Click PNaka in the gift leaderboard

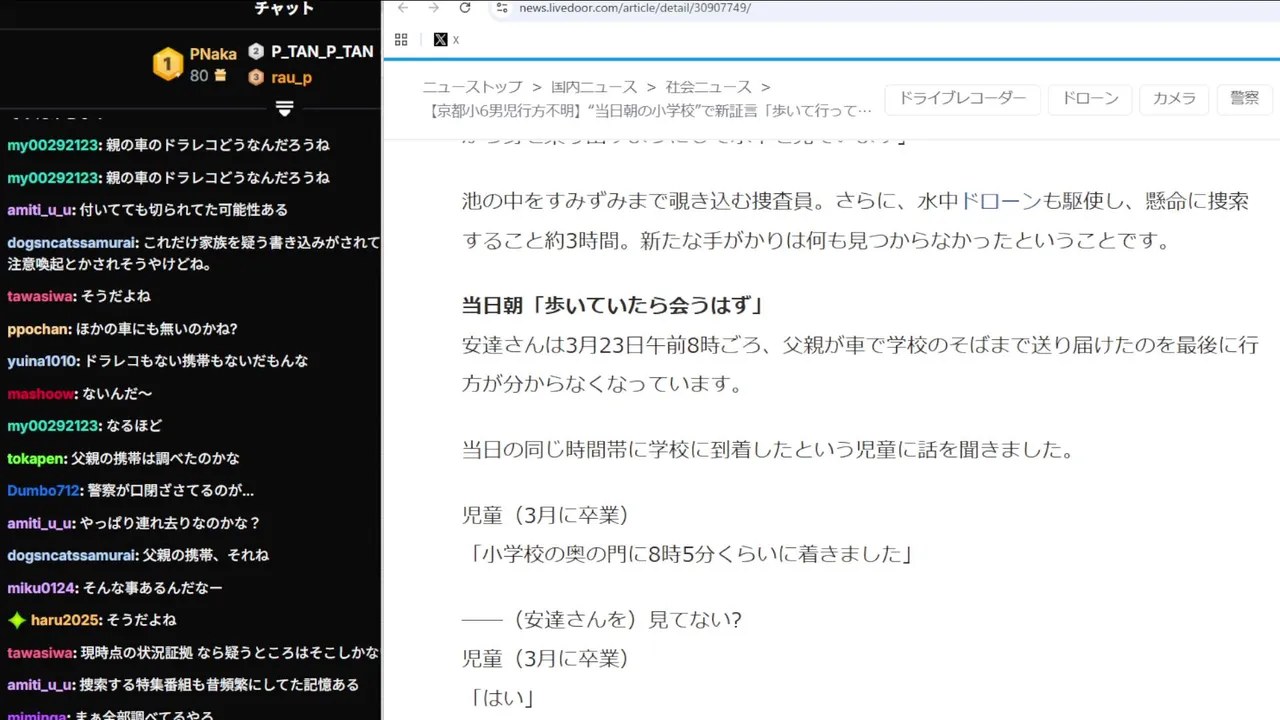click(213, 54)
